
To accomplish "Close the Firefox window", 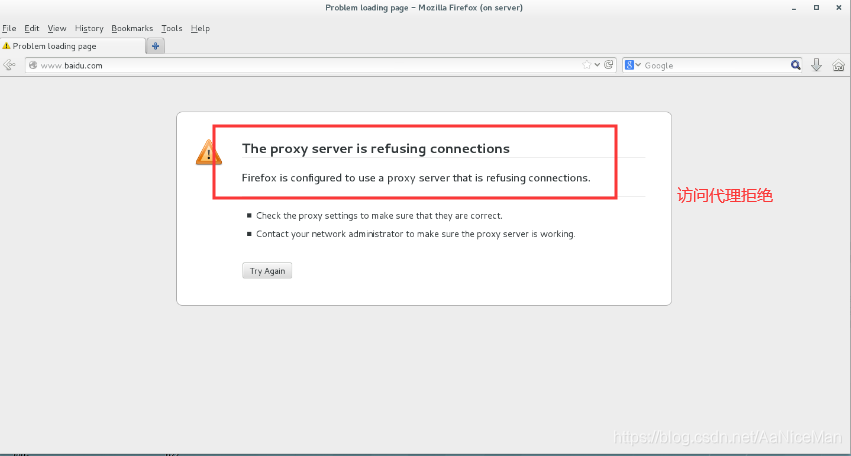I will click(x=839, y=8).
